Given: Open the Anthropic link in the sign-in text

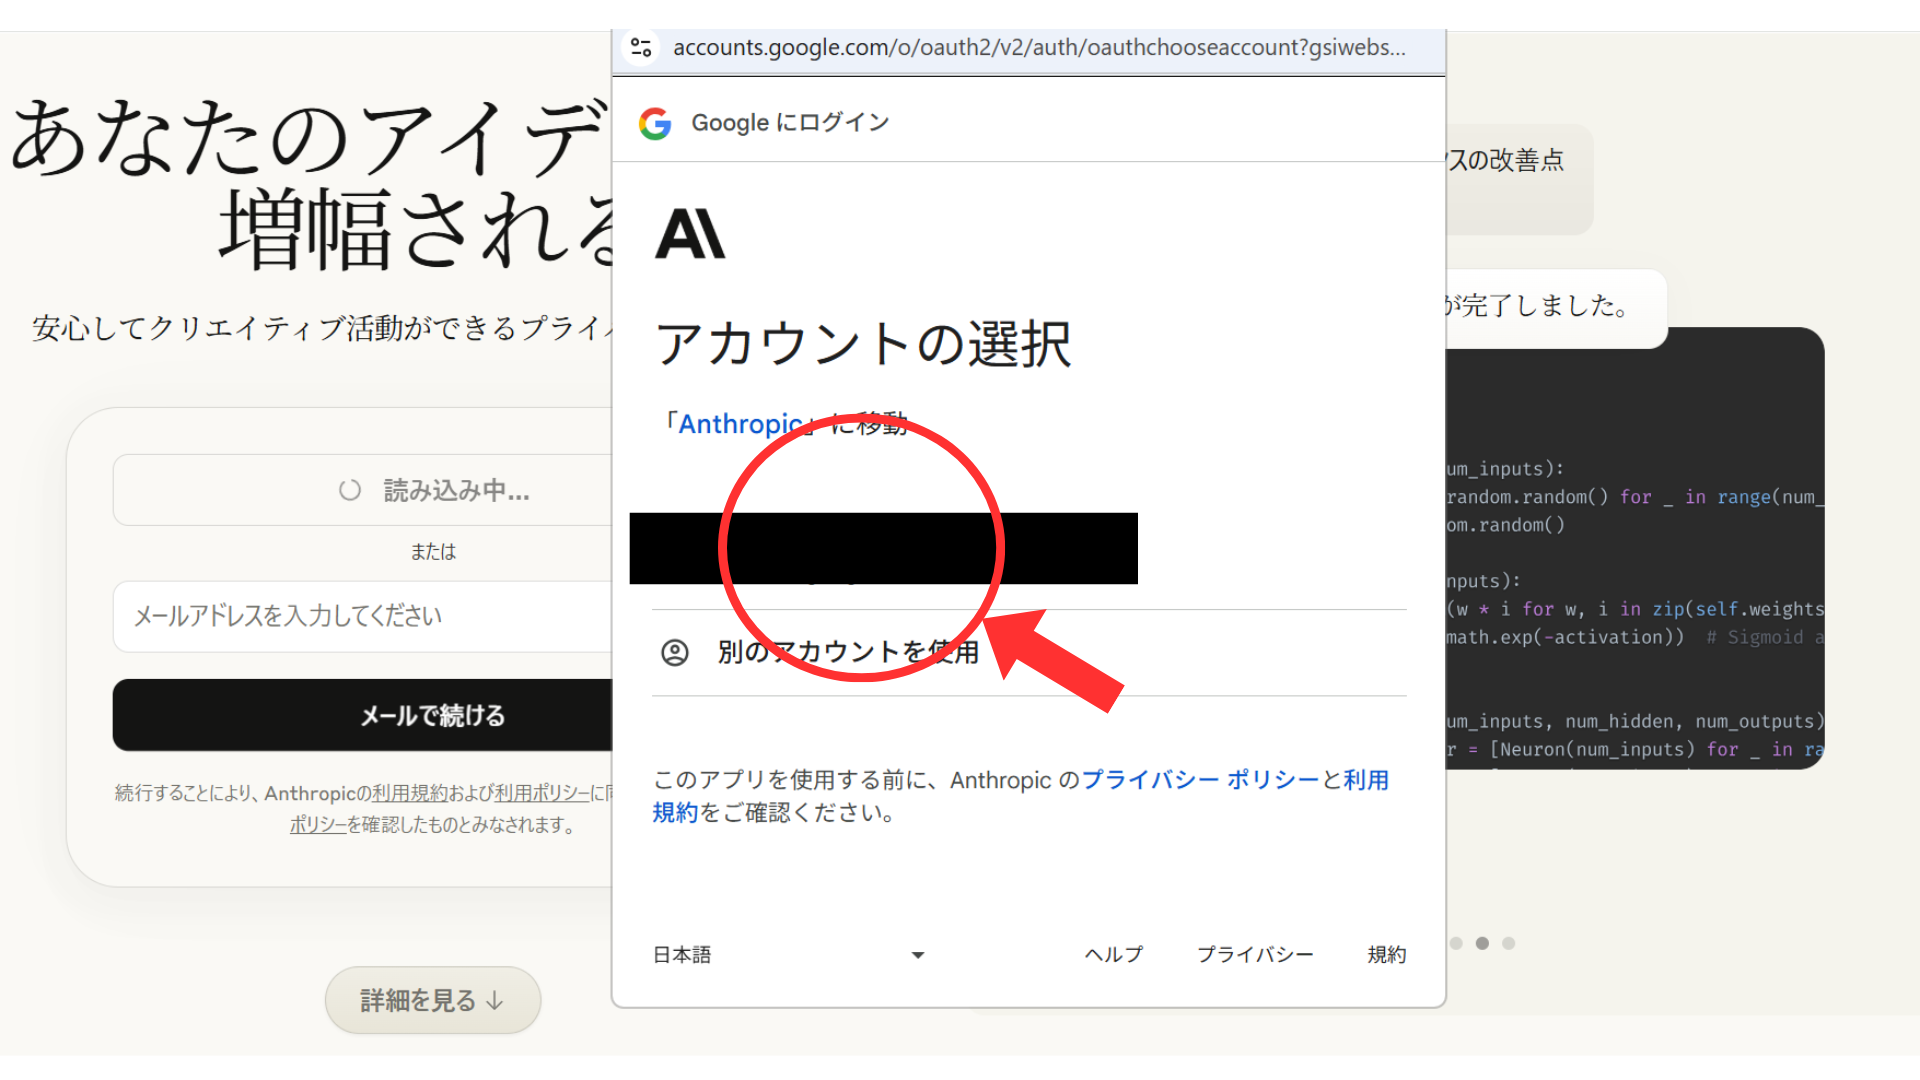Looking at the screenshot, I should tap(740, 424).
